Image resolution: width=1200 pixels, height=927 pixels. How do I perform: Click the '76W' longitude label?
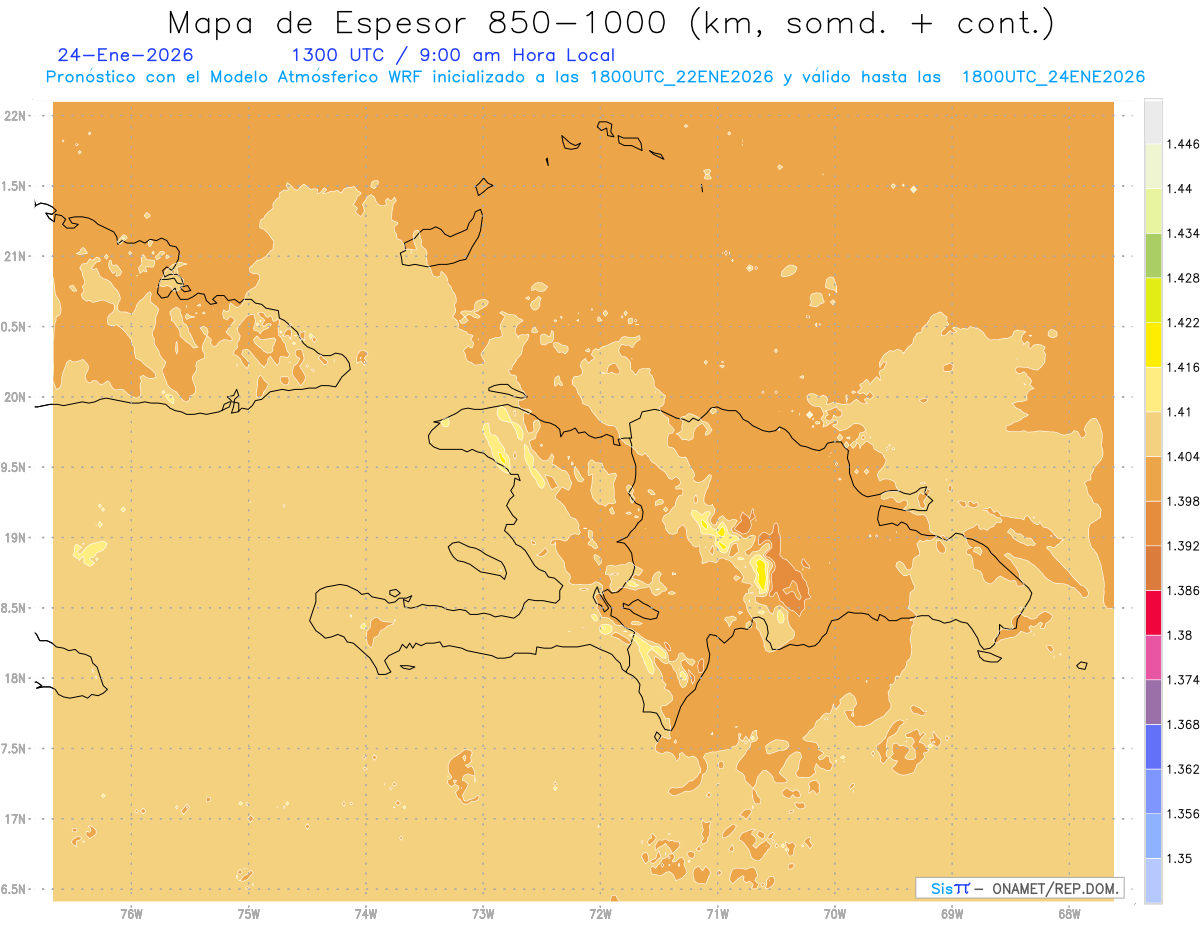131,912
